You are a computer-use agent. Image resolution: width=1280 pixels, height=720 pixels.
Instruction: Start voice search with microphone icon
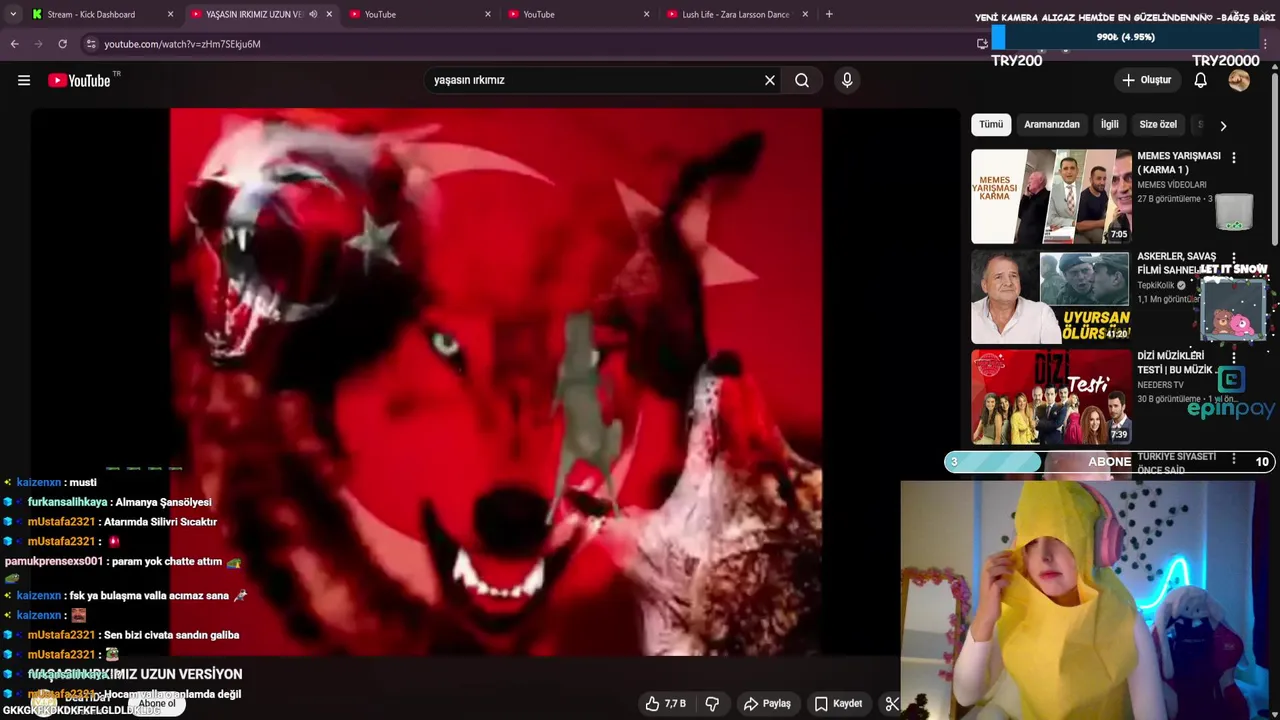pos(847,80)
